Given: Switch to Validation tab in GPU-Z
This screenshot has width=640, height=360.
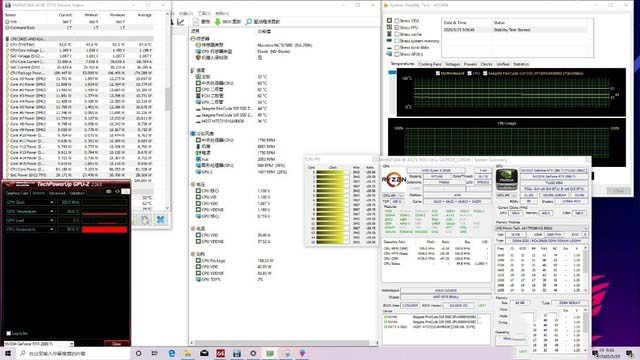Looking at the screenshot, I should (x=77, y=193).
